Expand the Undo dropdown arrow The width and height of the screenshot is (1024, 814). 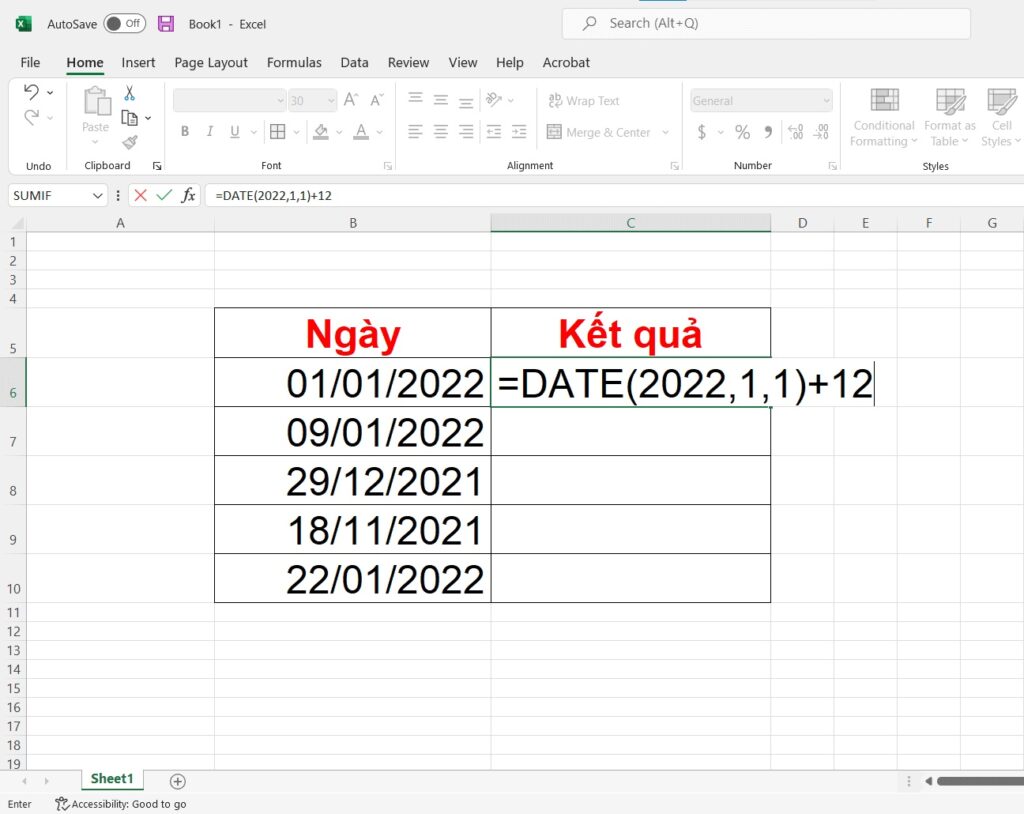coord(49,91)
